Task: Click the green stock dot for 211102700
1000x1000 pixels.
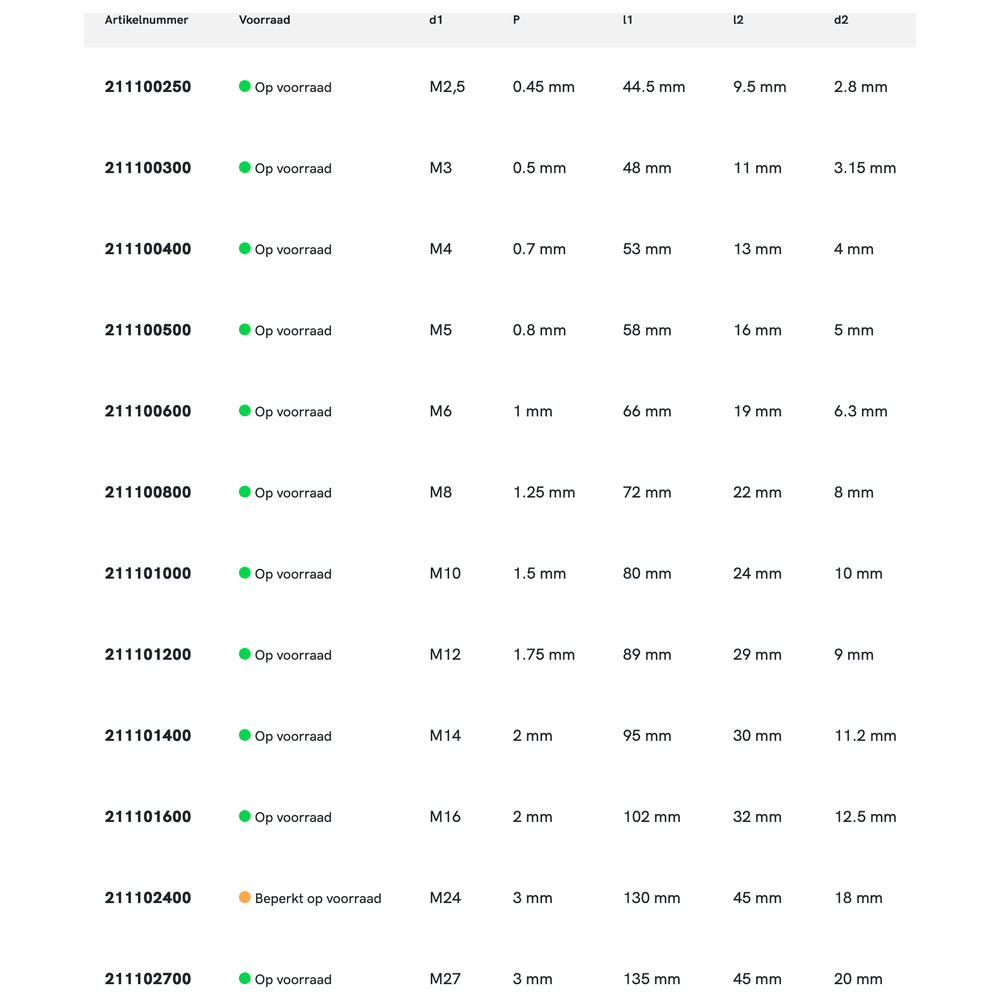Action: [x=244, y=978]
